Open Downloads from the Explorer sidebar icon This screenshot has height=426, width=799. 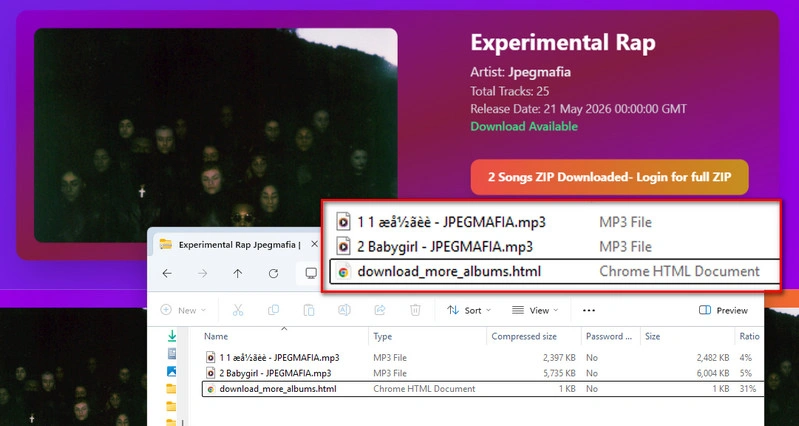(172, 335)
